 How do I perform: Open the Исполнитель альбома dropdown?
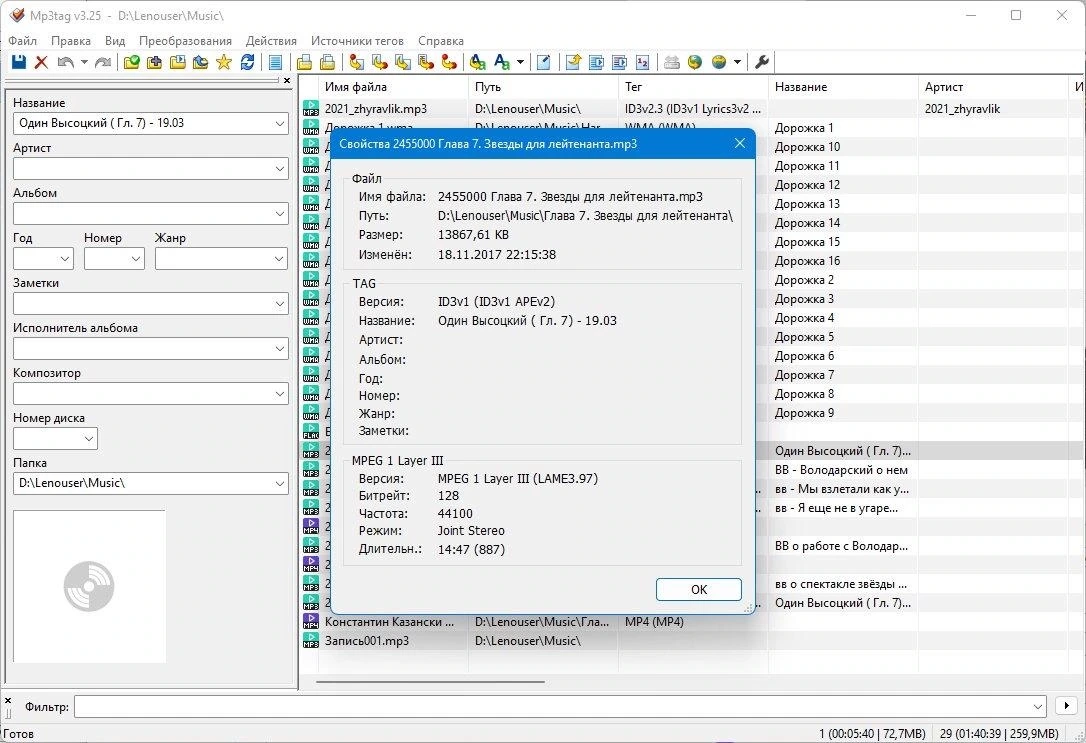coord(280,348)
